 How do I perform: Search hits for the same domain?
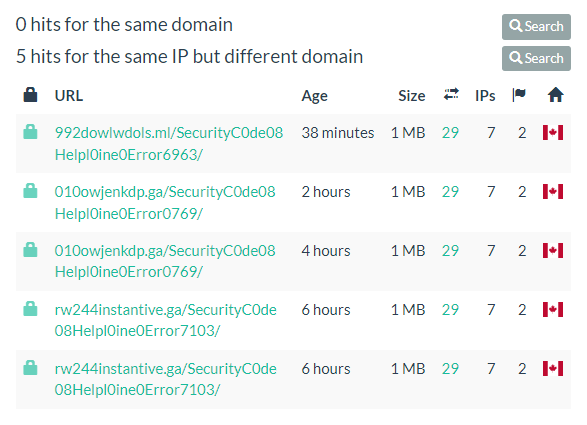tap(536, 27)
